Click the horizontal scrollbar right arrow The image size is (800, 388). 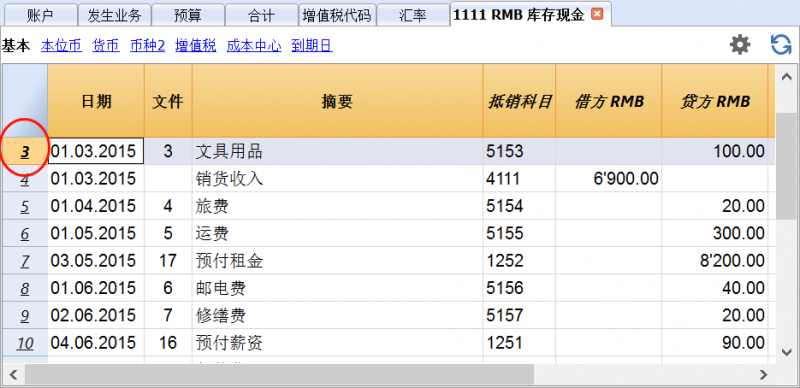763,375
